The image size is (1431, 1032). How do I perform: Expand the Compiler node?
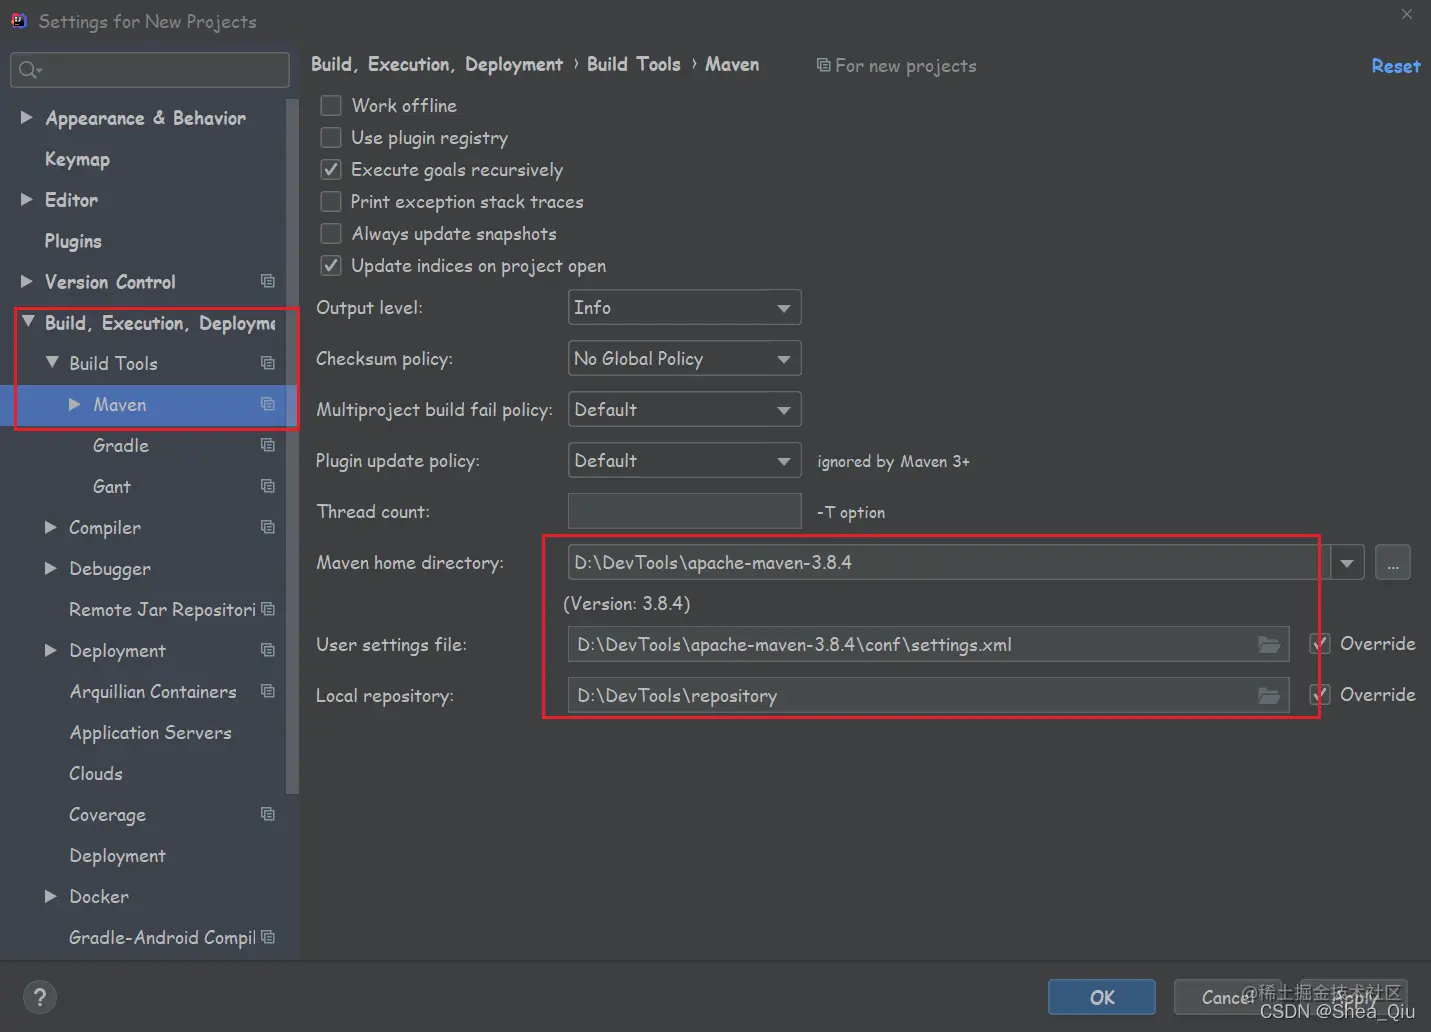point(51,527)
